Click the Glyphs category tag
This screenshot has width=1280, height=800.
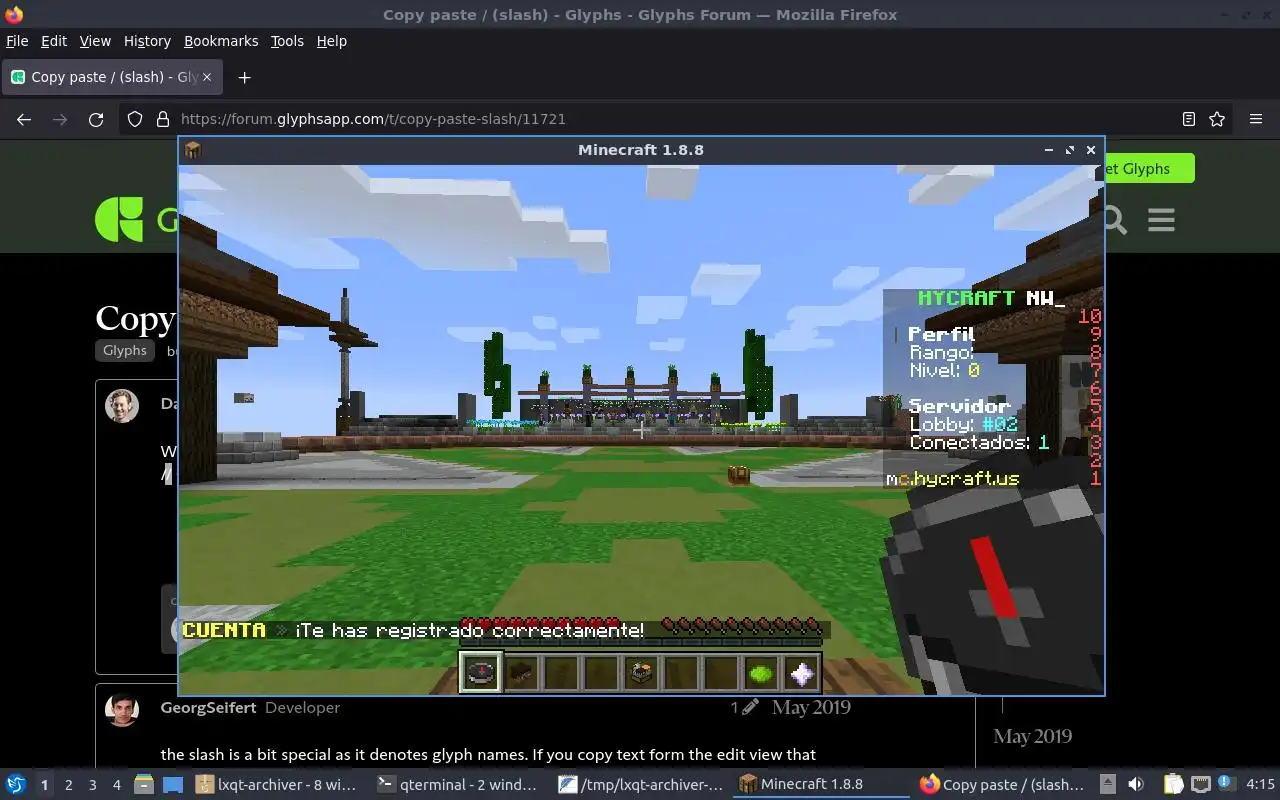125,350
